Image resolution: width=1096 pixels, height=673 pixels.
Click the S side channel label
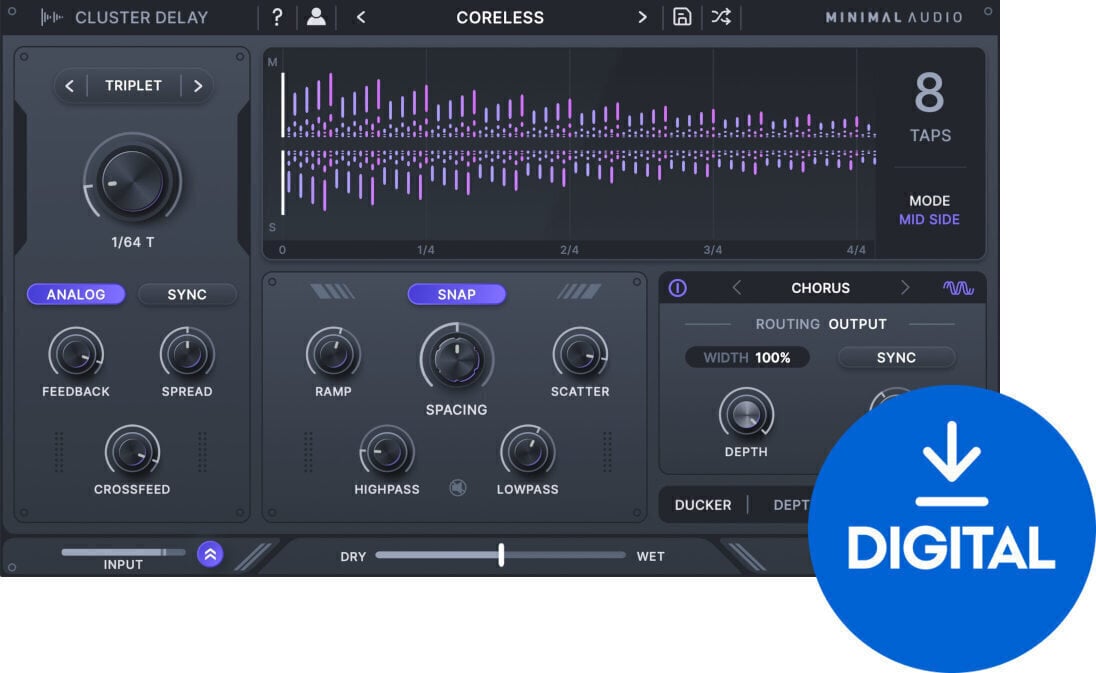pos(273,228)
